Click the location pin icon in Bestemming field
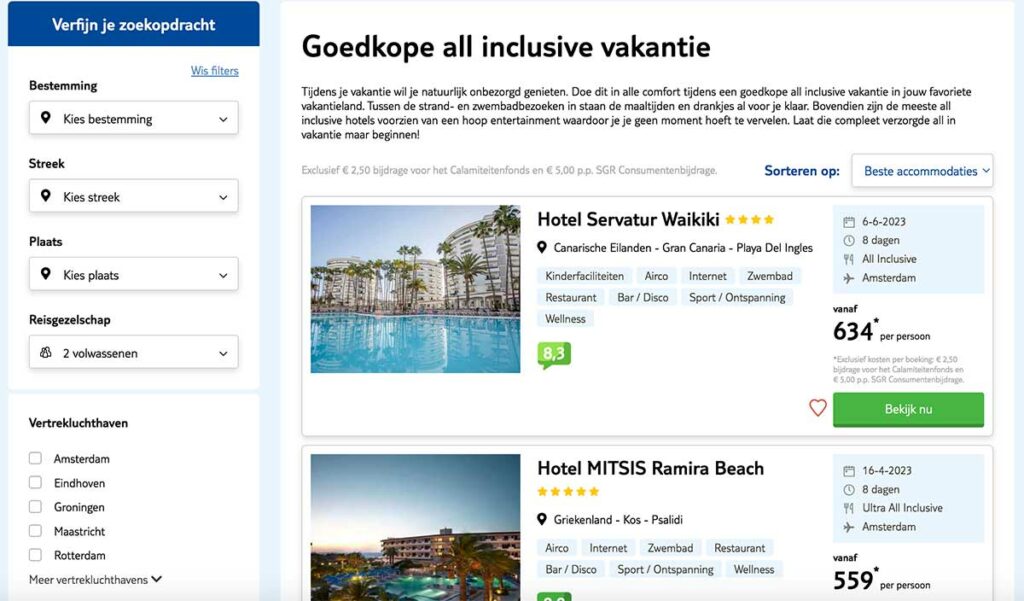This screenshot has height=601, width=1024. tap(46, 118)
